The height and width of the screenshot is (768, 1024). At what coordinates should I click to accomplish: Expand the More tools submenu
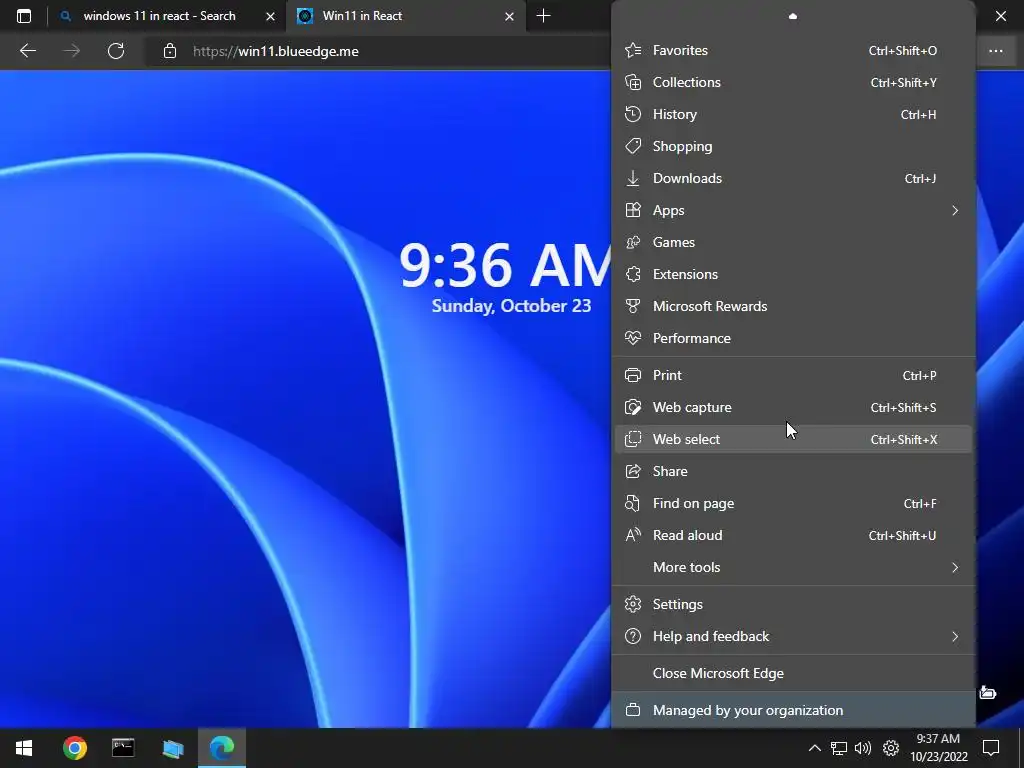click(x=955, y=568)
